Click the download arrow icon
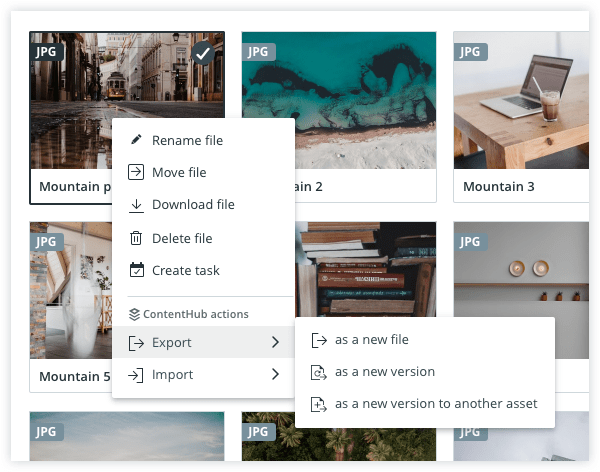The height and width of the screenshot is (472, 600). tap(136, 206)
